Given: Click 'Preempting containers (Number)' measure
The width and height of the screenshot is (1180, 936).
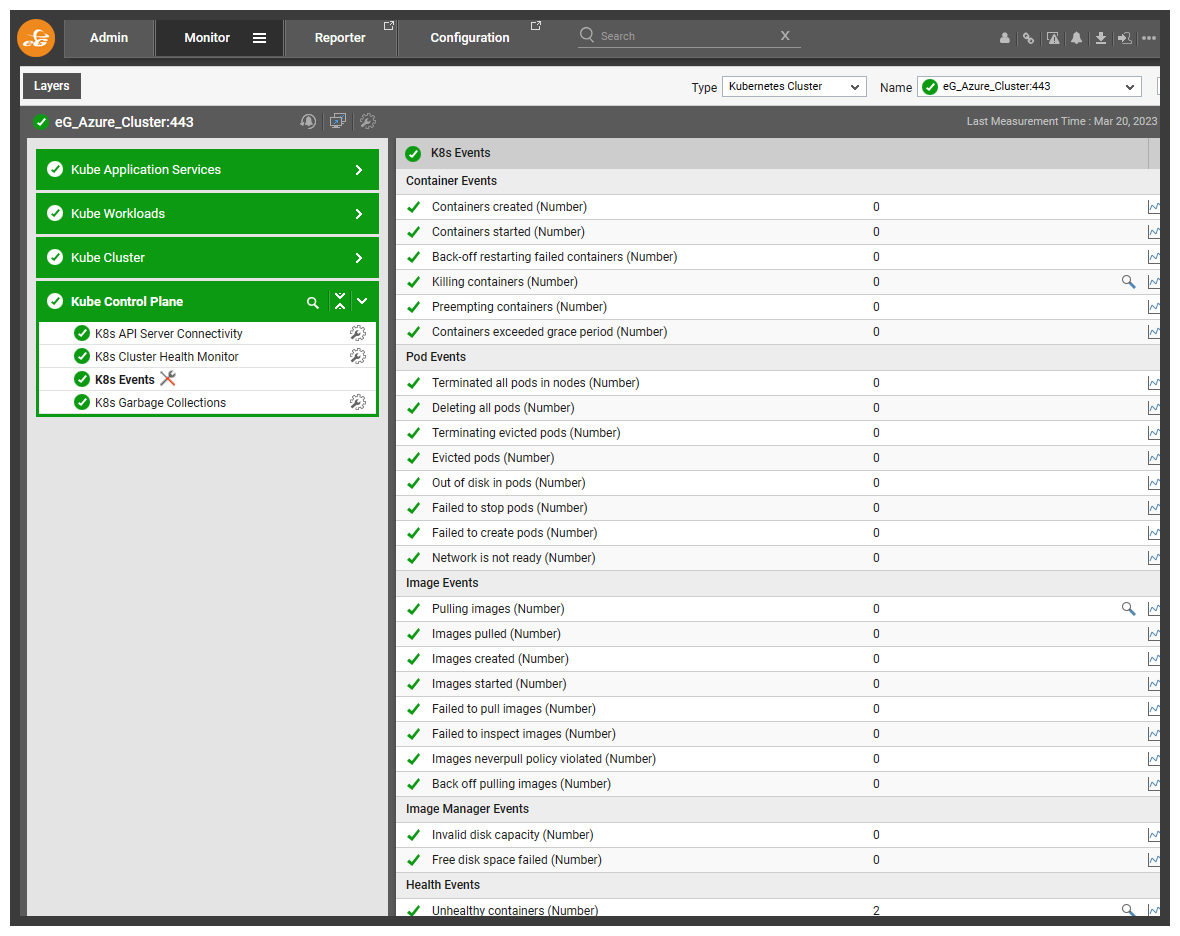Looking at the screenshot, I should click(x=519, y=307).
